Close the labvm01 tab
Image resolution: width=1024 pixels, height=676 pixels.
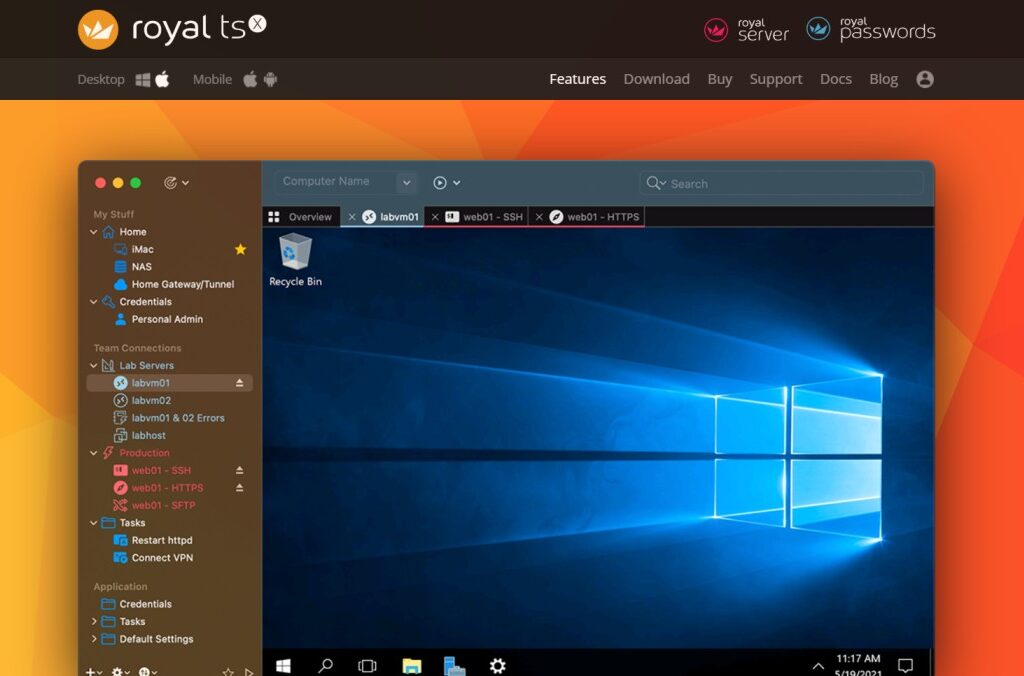[x=351, y=217]
